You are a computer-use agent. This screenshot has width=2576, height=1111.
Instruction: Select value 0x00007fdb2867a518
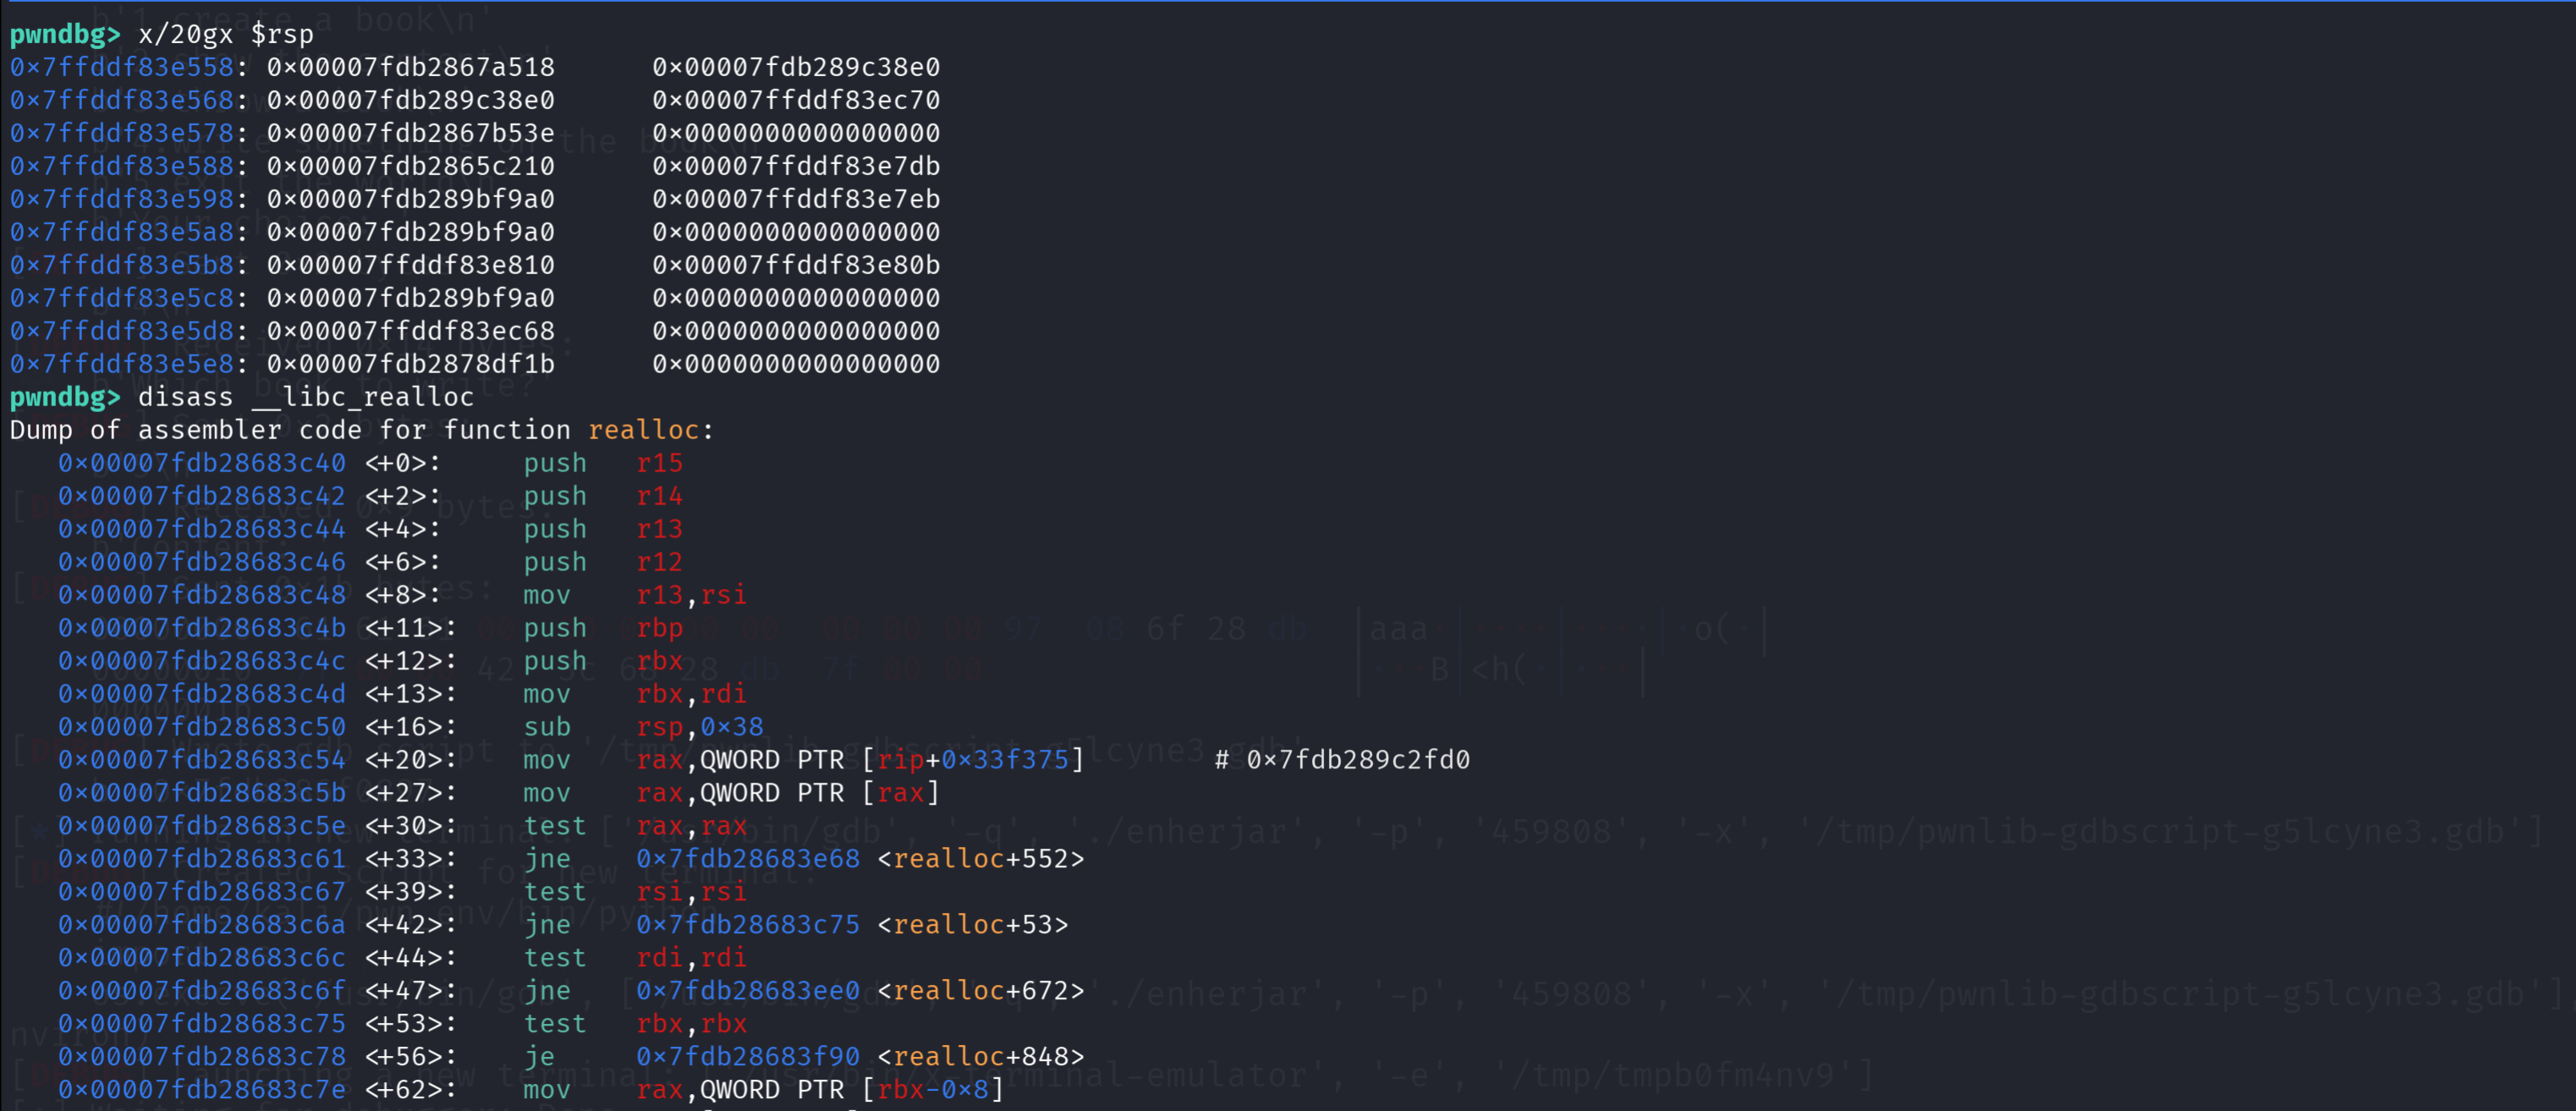coord(410,67)
